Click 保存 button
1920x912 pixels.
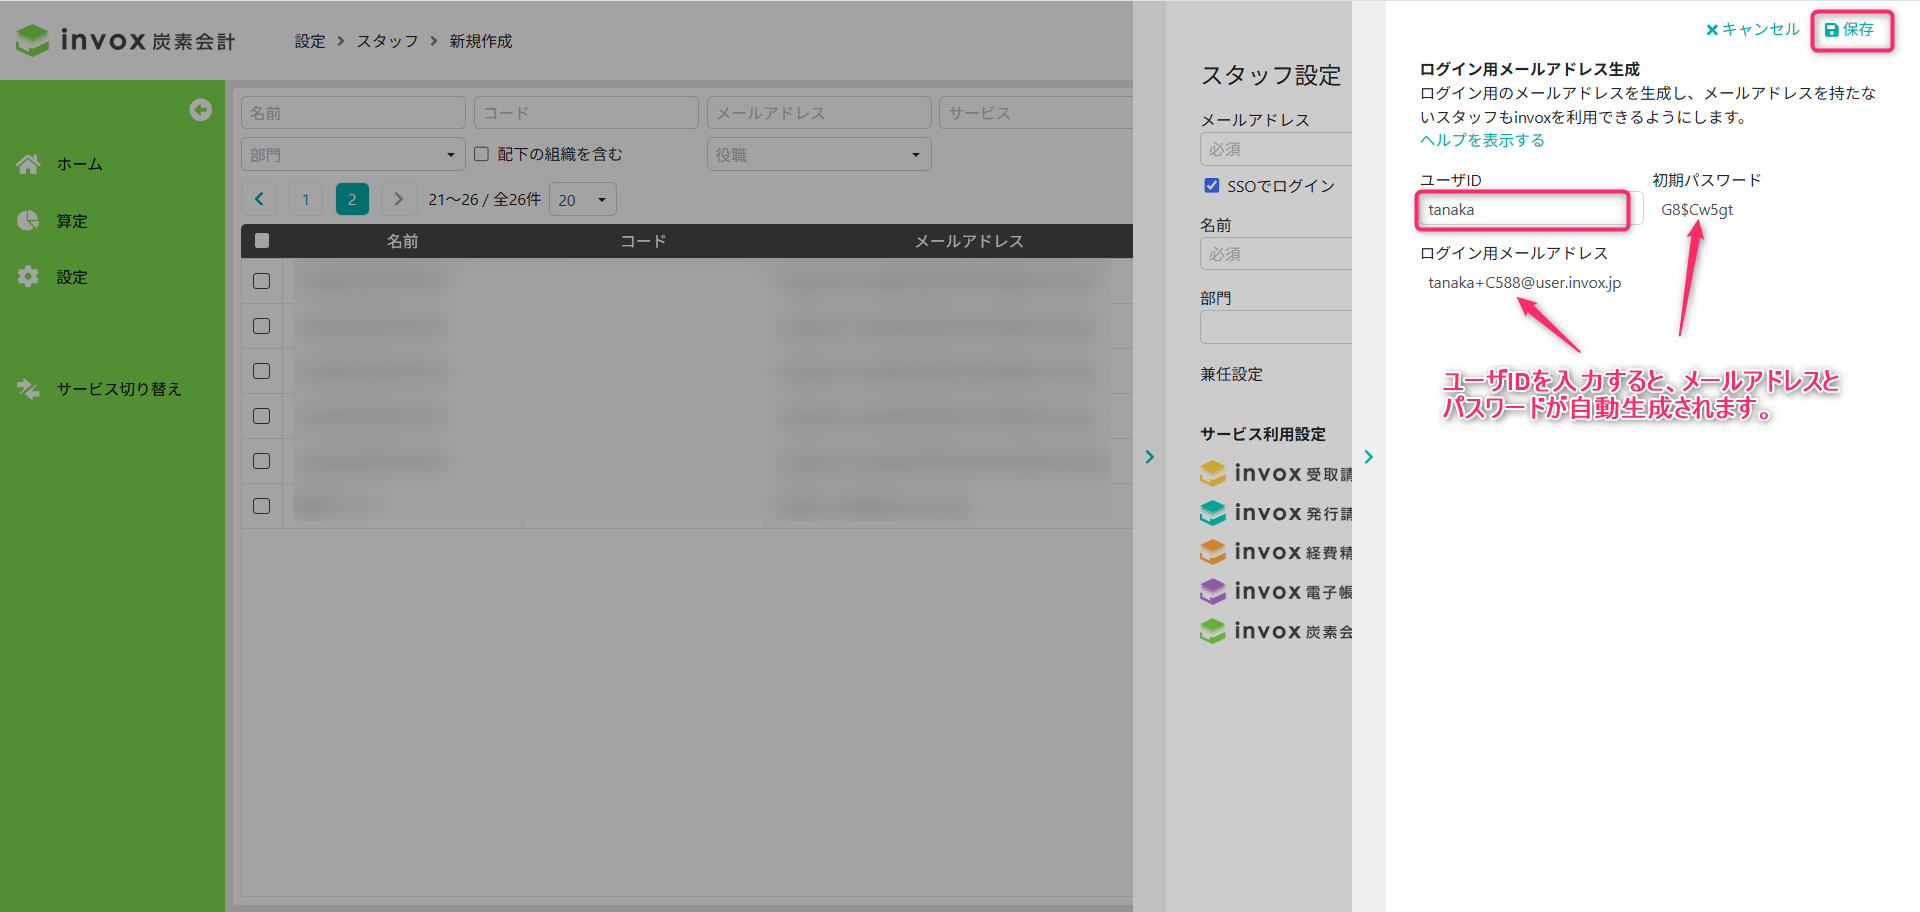coord(1851,30)
